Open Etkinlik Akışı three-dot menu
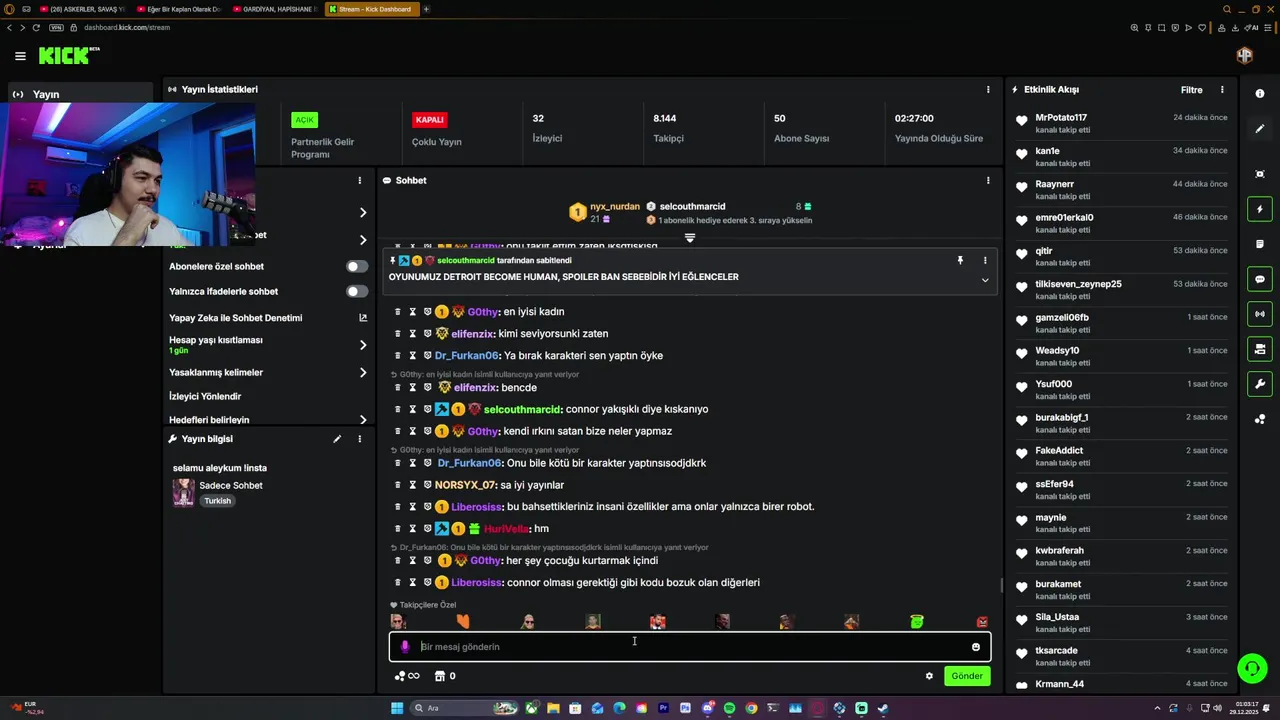 pyautogui.click(x=1222, y=89)
